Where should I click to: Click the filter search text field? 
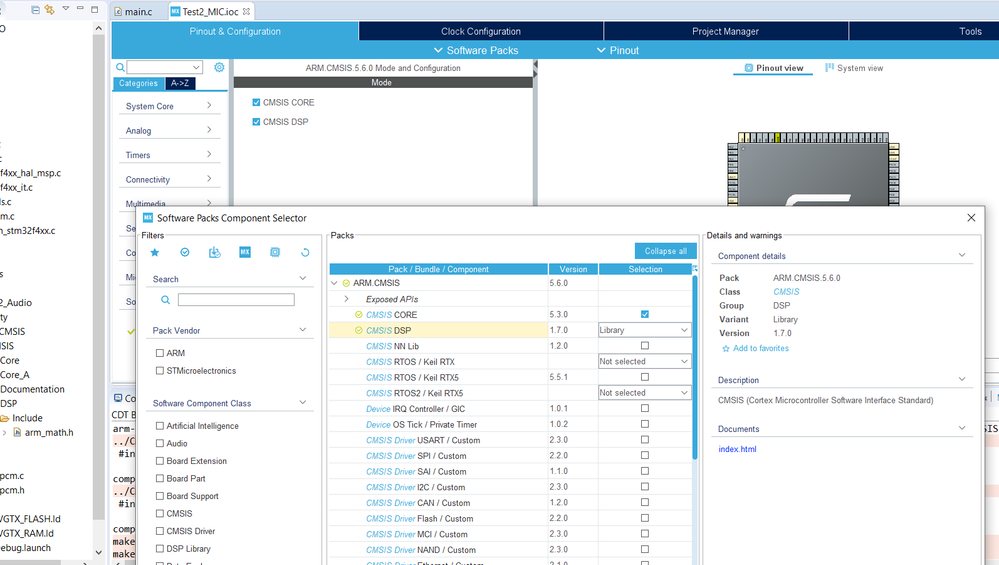click(236, 299)
